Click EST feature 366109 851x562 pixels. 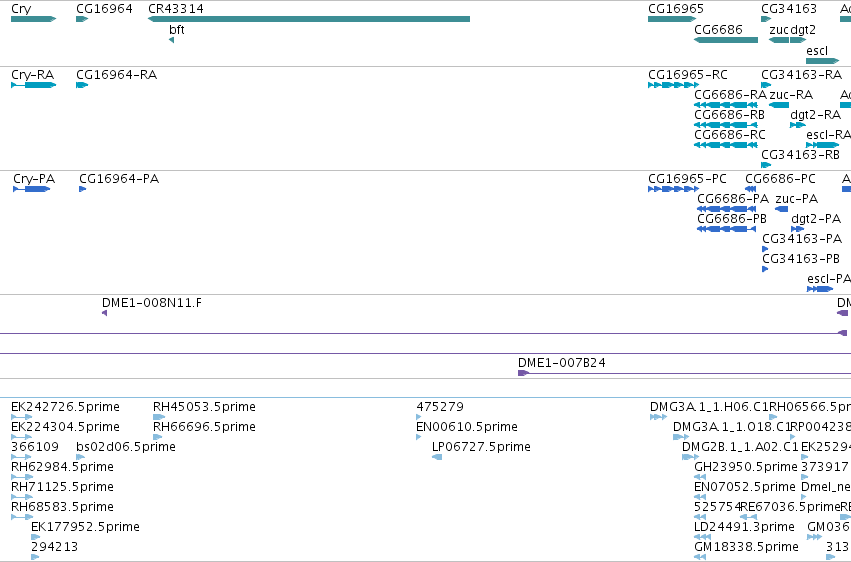(x=35, y=447)
